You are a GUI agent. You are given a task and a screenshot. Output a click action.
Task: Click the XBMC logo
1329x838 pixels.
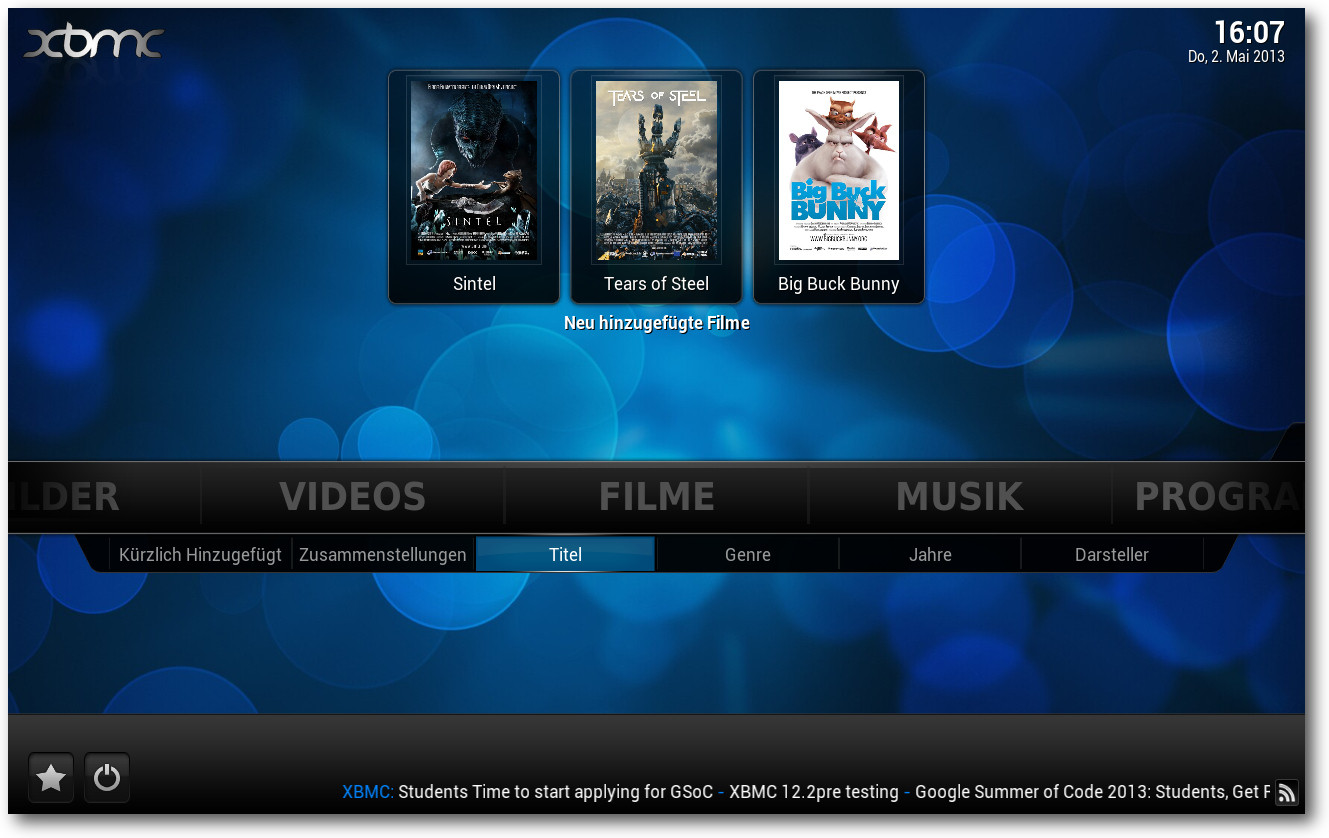94,44
